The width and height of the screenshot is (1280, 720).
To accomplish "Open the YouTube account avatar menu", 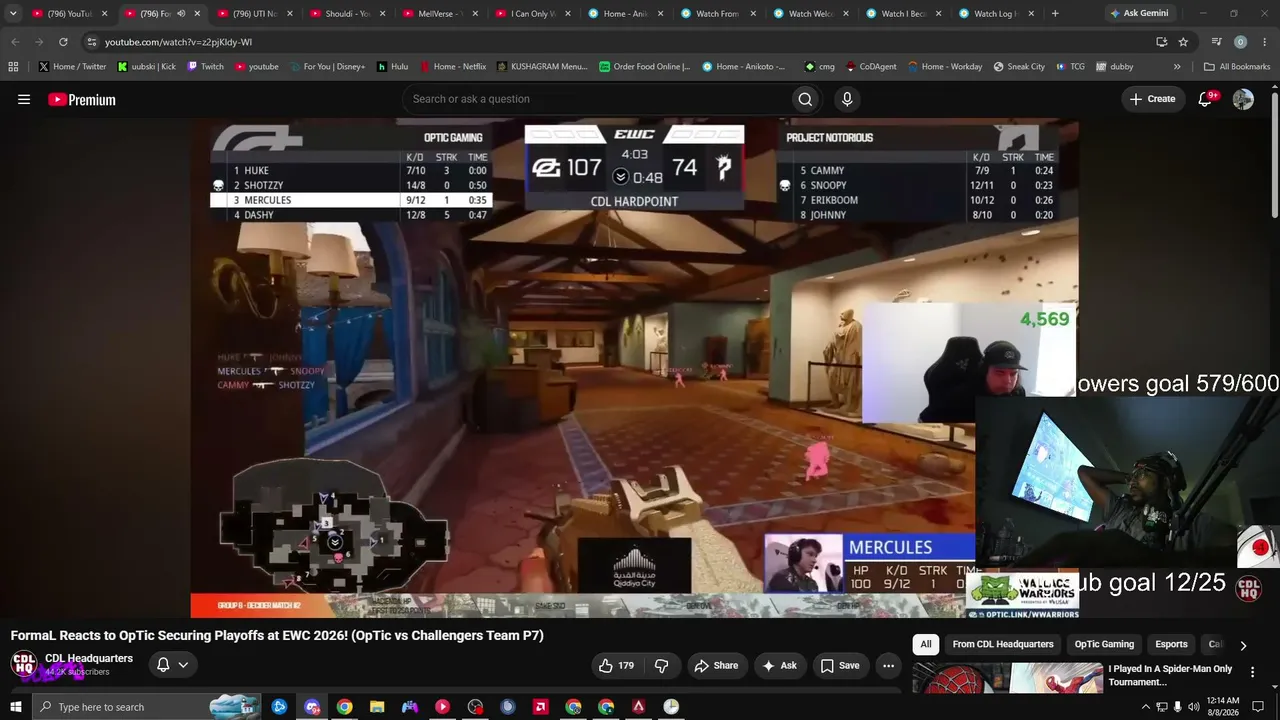I will click(1243, 99).
